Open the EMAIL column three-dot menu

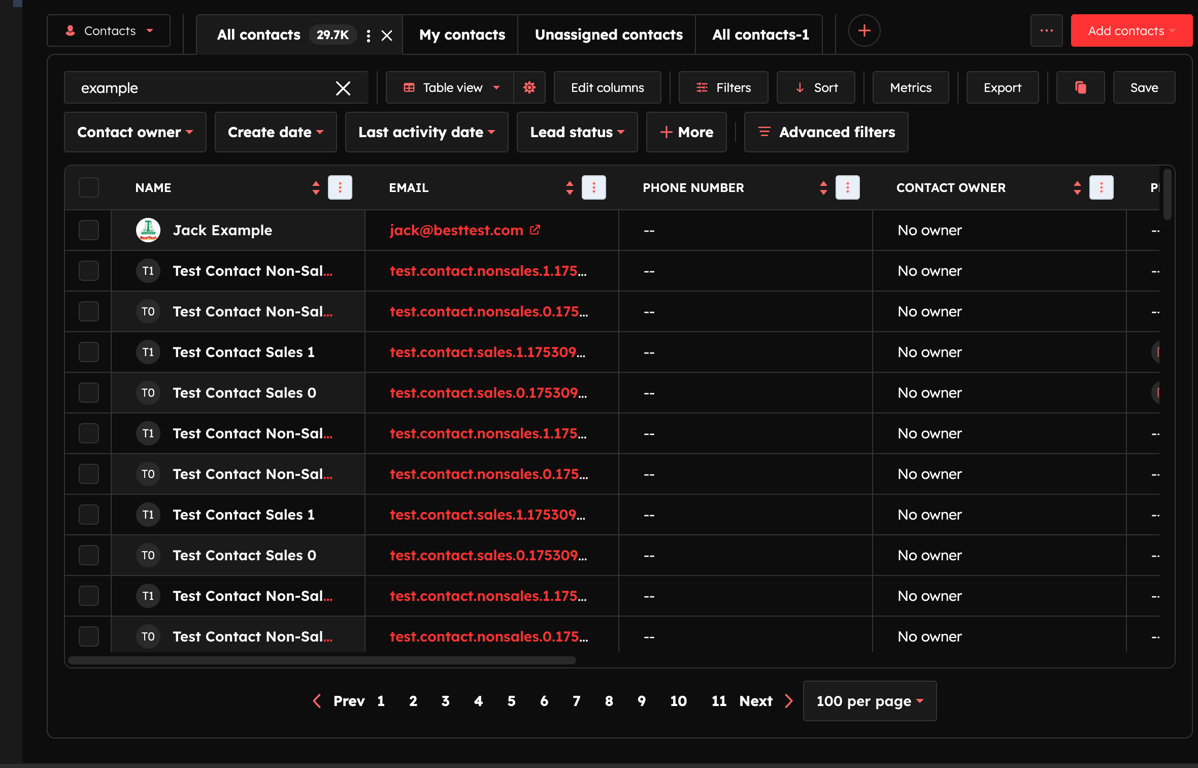[x=593, y=187]
